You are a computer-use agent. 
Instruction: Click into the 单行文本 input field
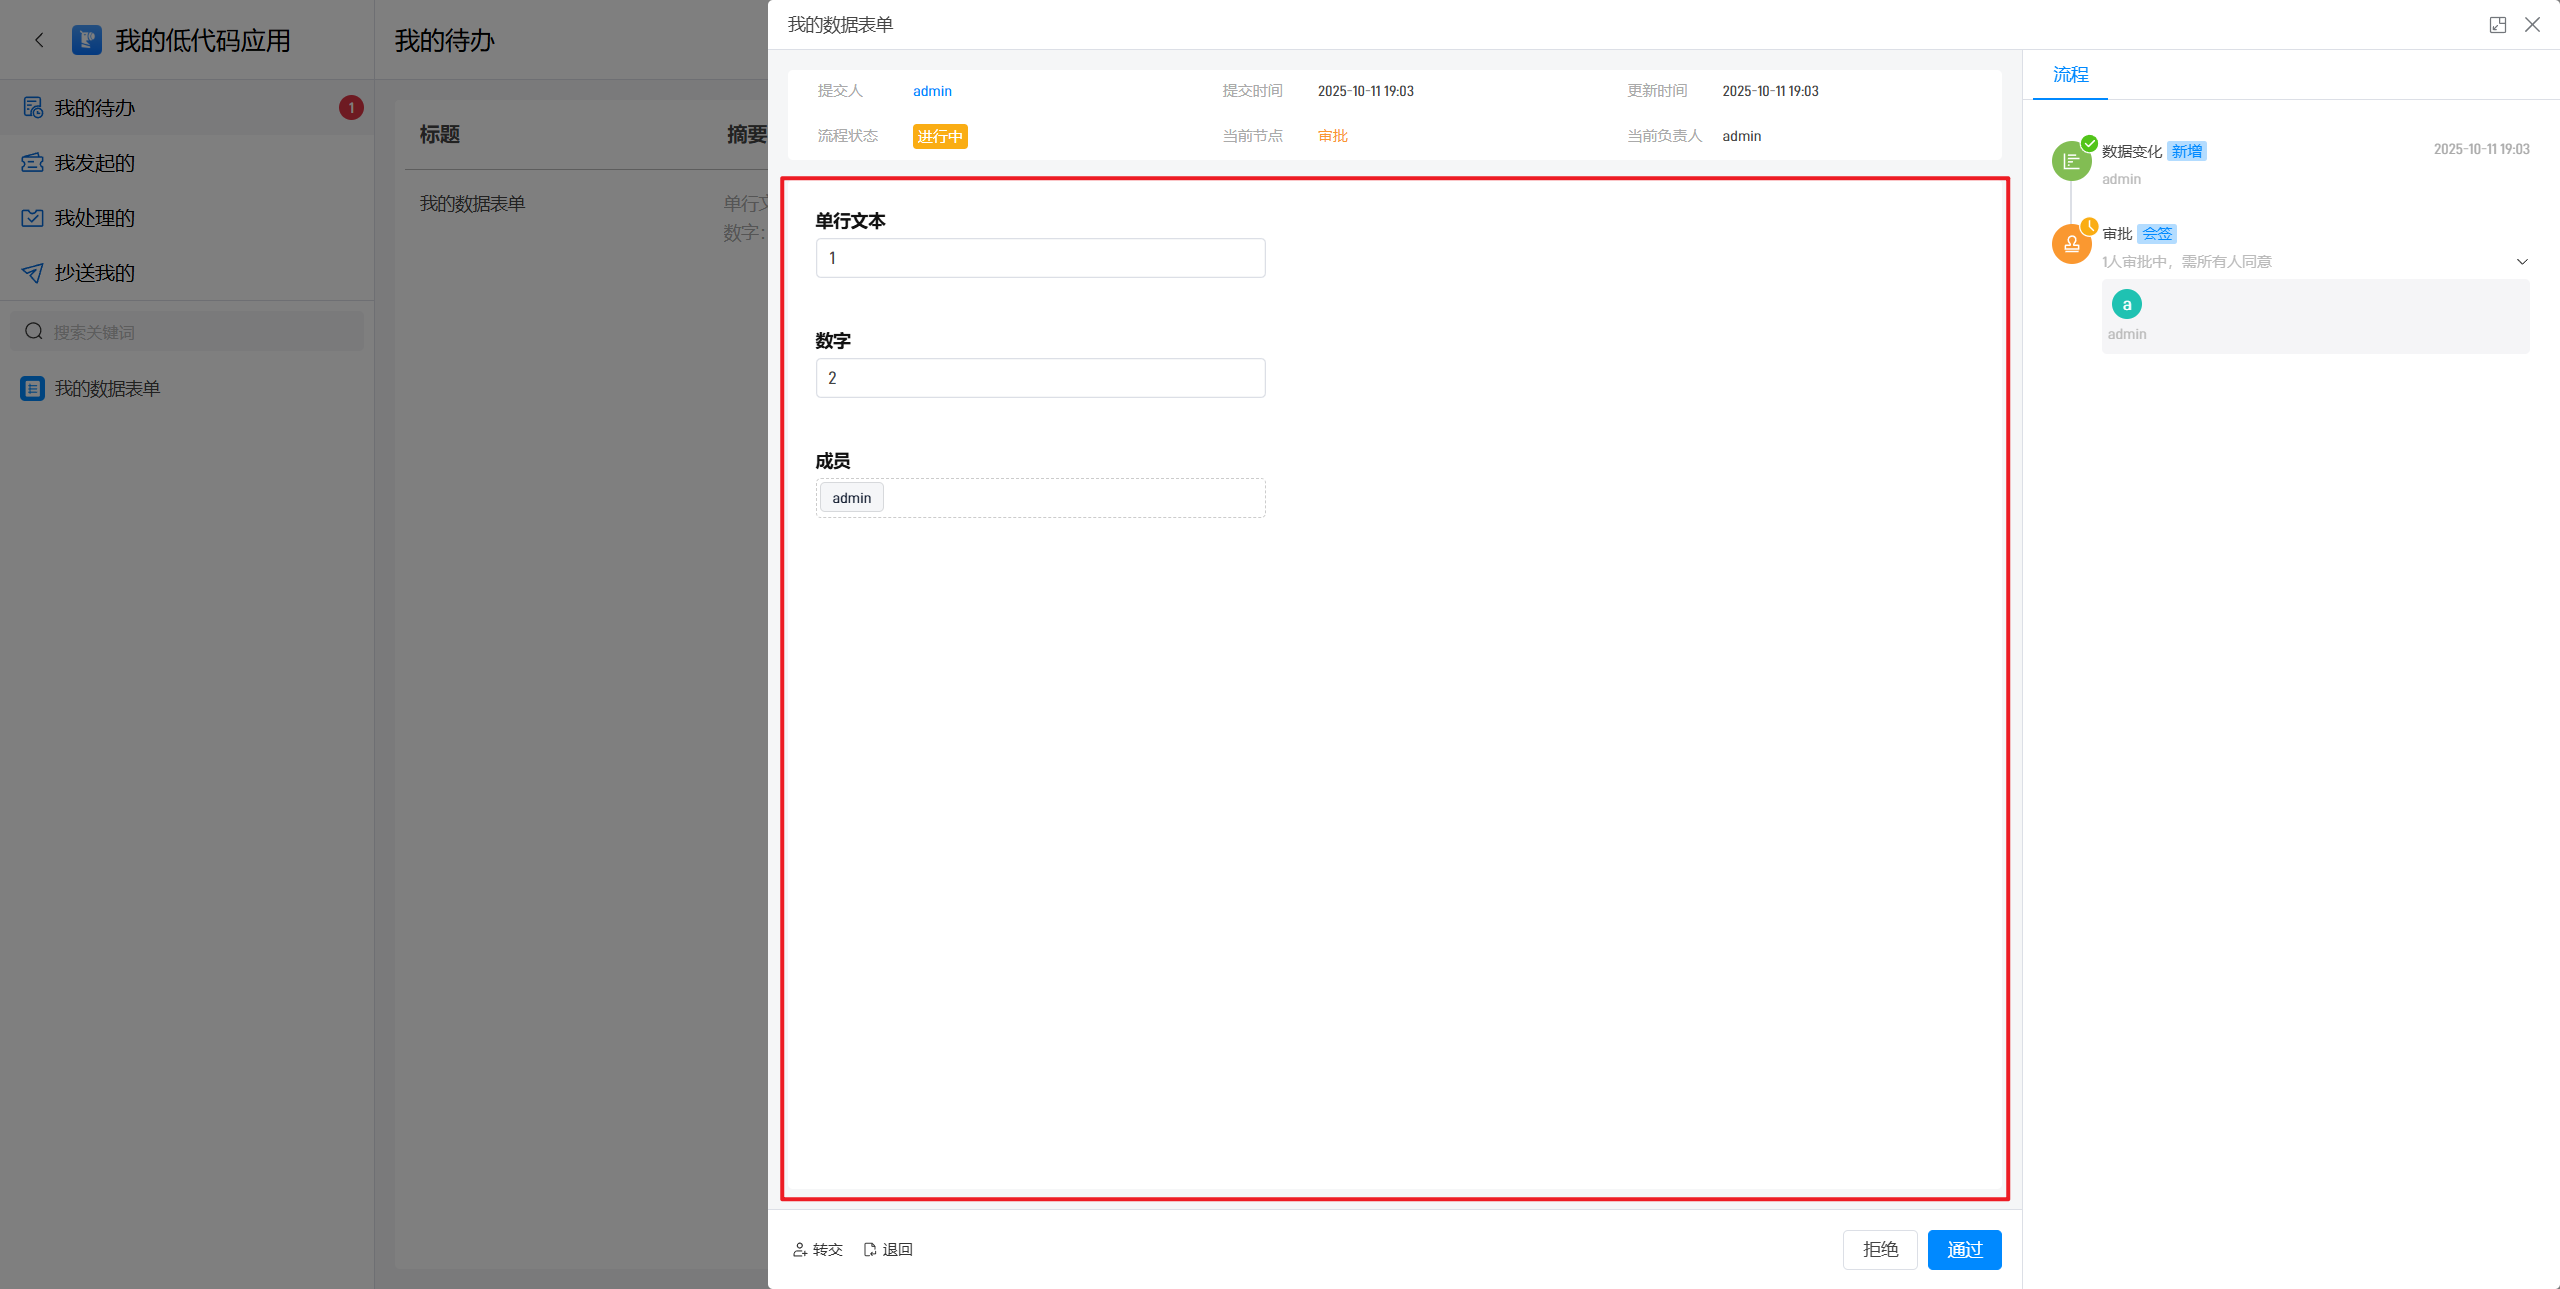(1040, 258)
